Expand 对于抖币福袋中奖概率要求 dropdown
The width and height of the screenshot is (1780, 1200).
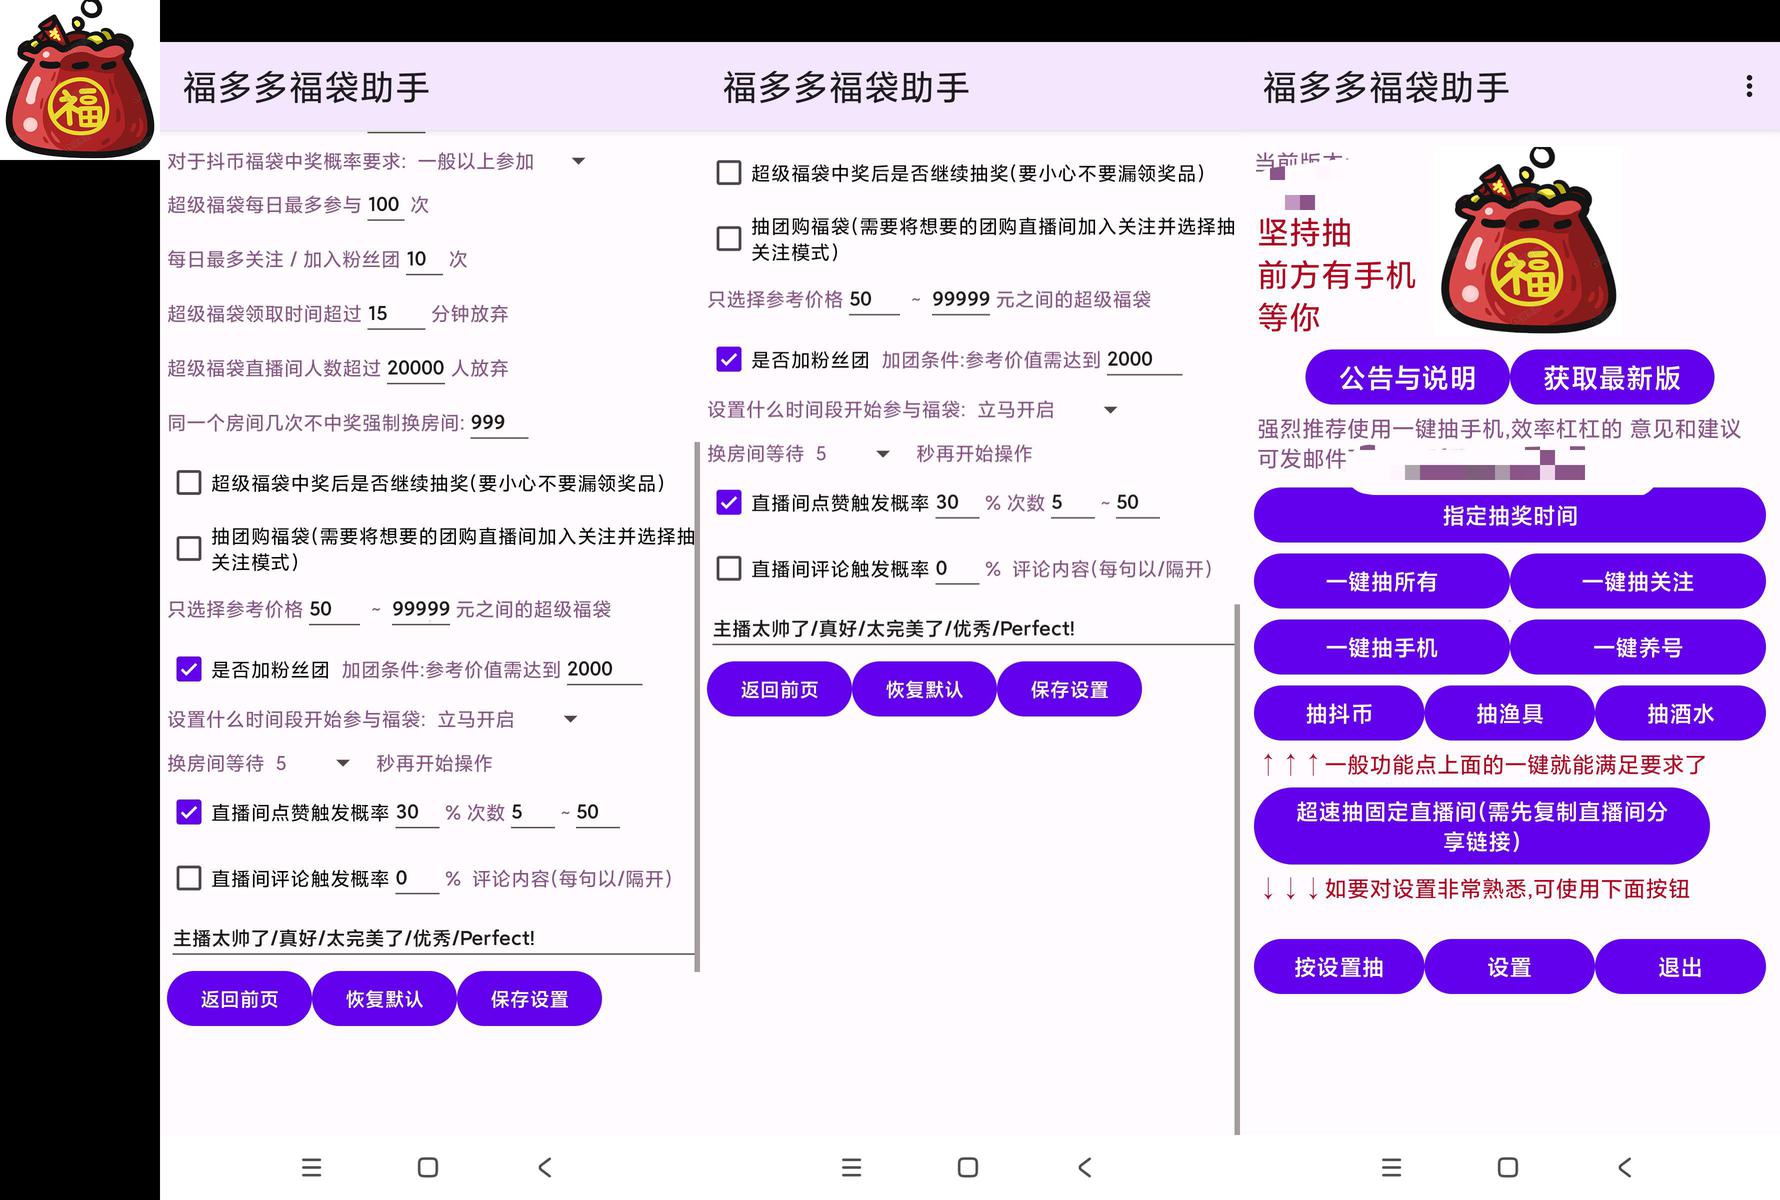click(578, 161)
